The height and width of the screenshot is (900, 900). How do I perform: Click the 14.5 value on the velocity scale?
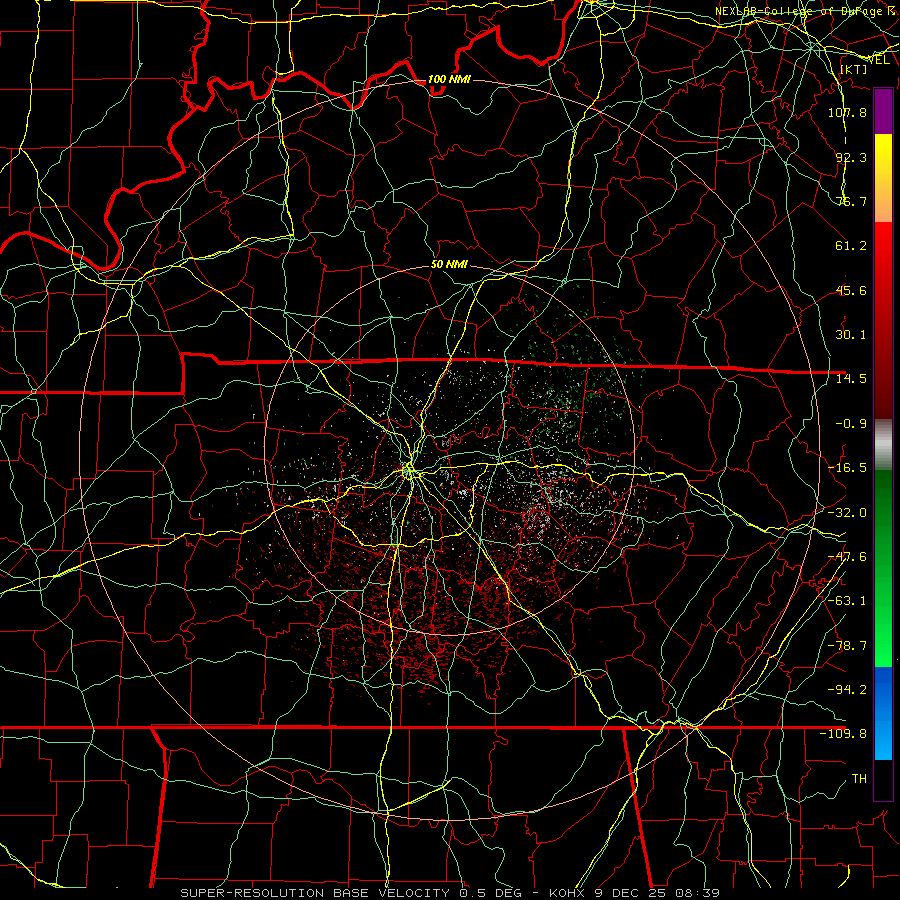pos(851,379)
